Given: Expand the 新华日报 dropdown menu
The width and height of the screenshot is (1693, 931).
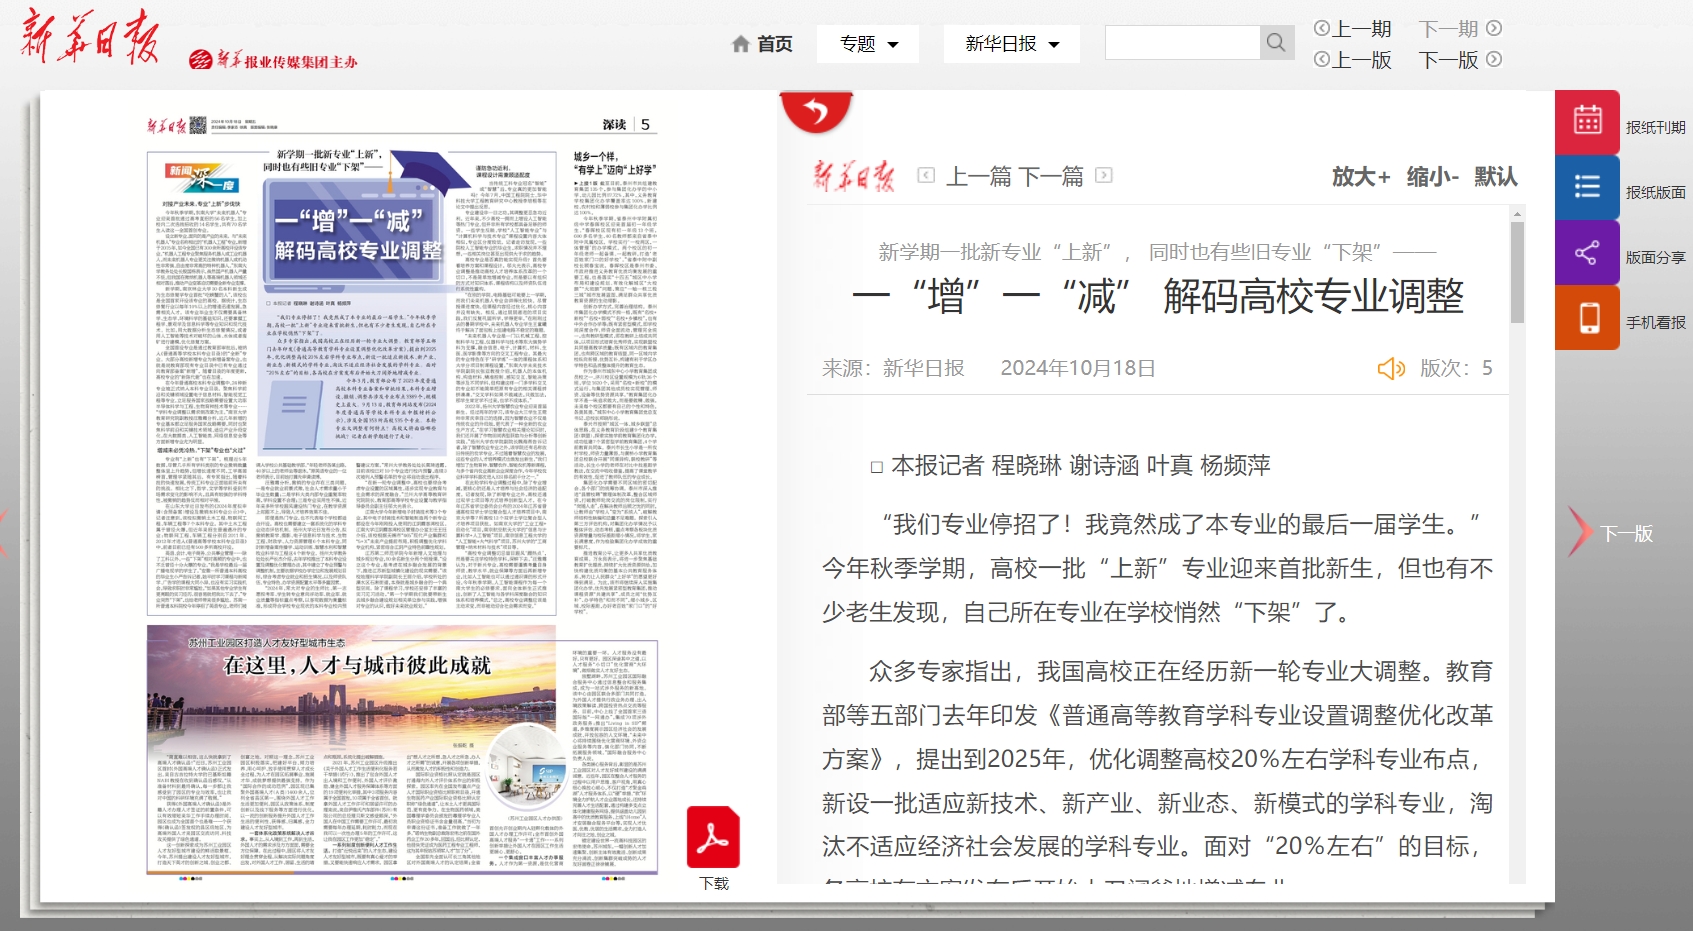Looking at the screenshot, I should (x=1011, y=44).
